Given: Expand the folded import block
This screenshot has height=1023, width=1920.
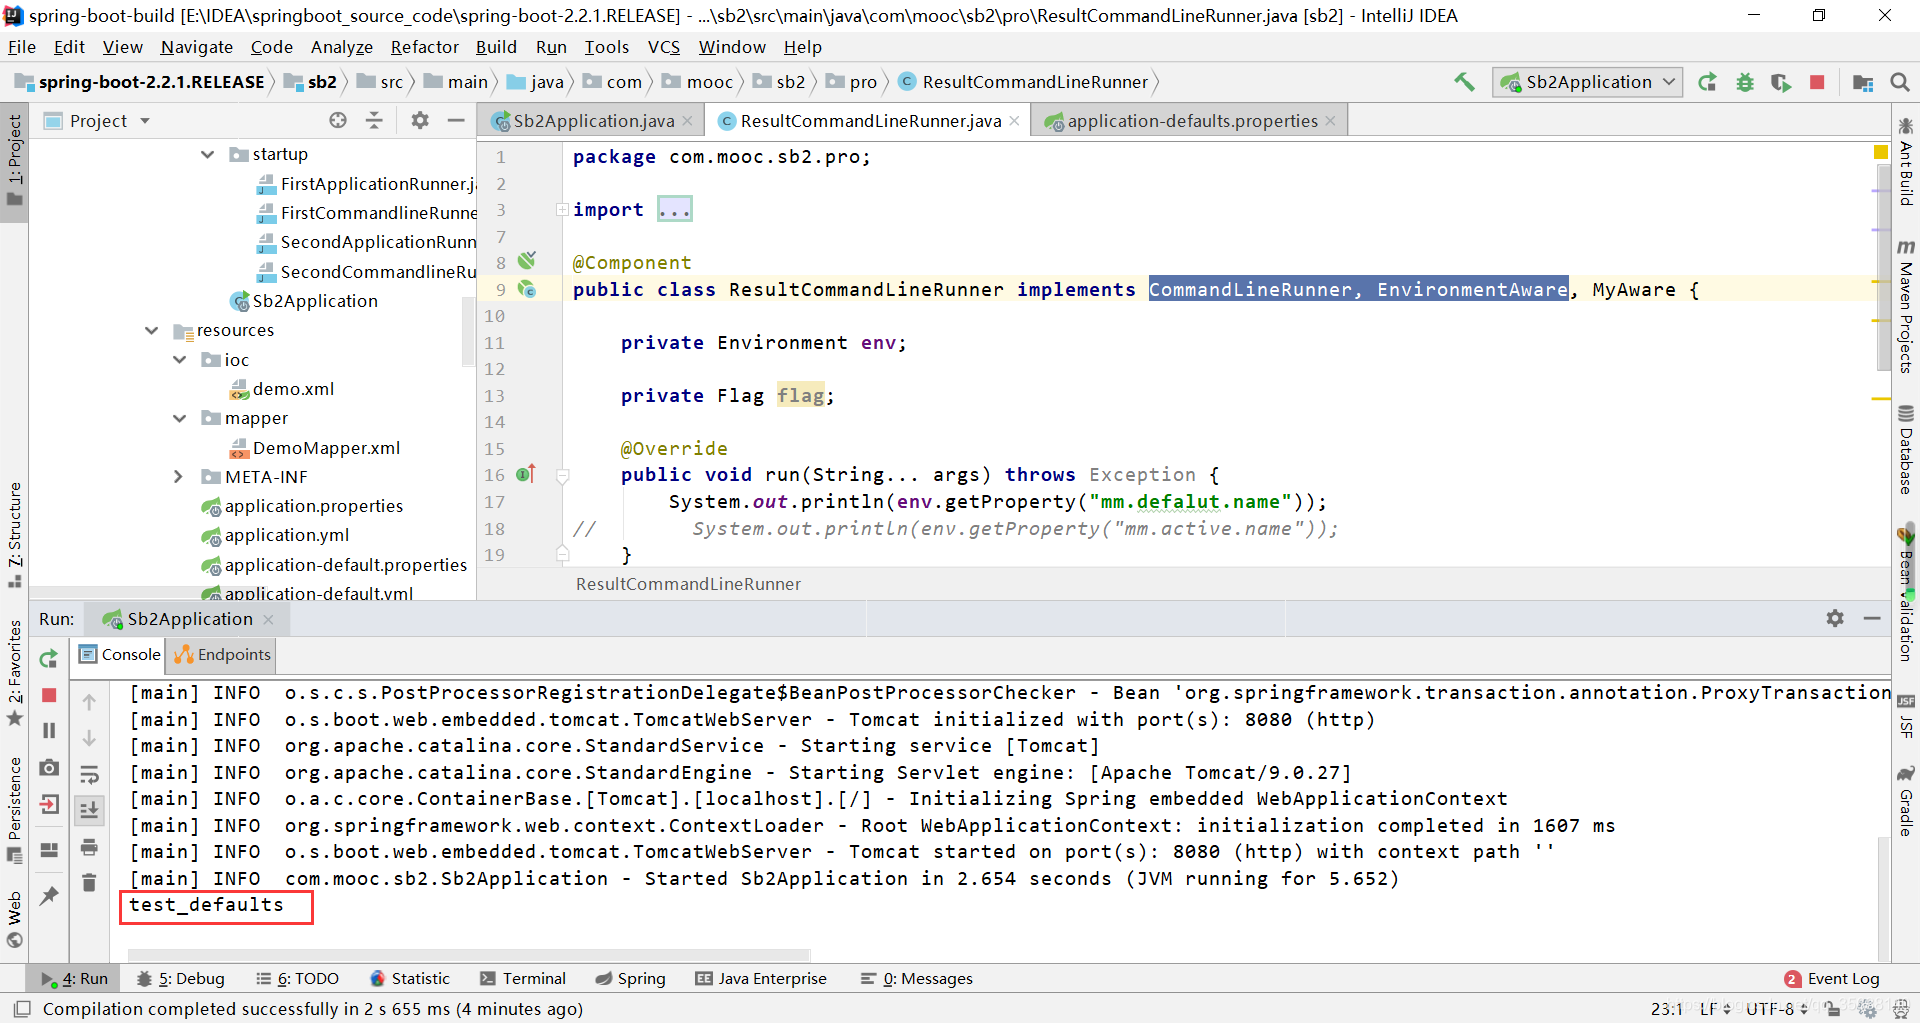Looking at the screenshot, I should [563, 210].
